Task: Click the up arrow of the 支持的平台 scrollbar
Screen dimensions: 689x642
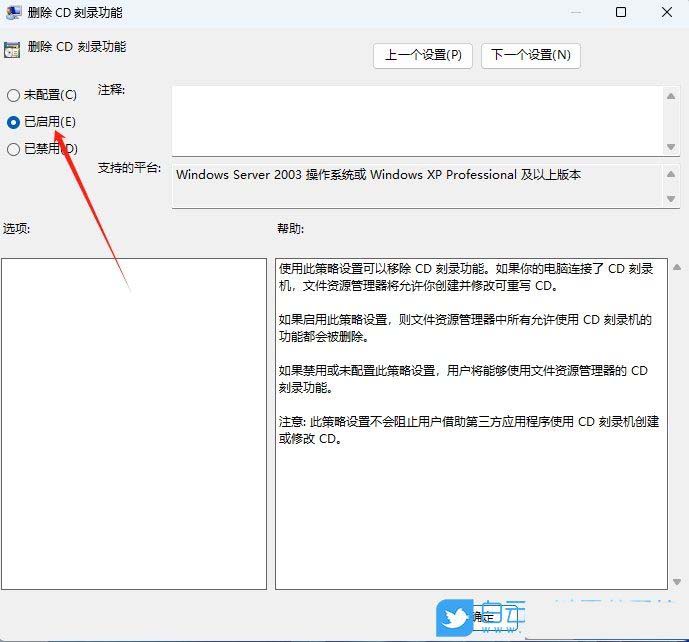Action: click(x=671, y=173)
